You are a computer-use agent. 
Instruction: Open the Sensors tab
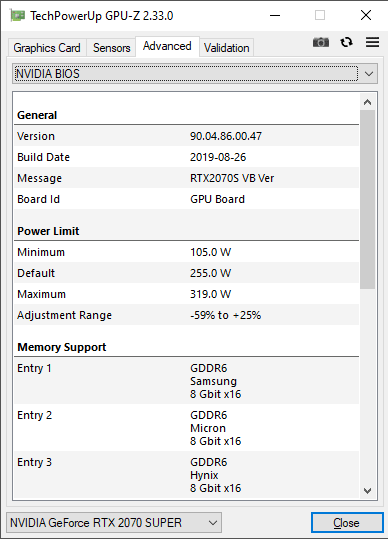111,48
